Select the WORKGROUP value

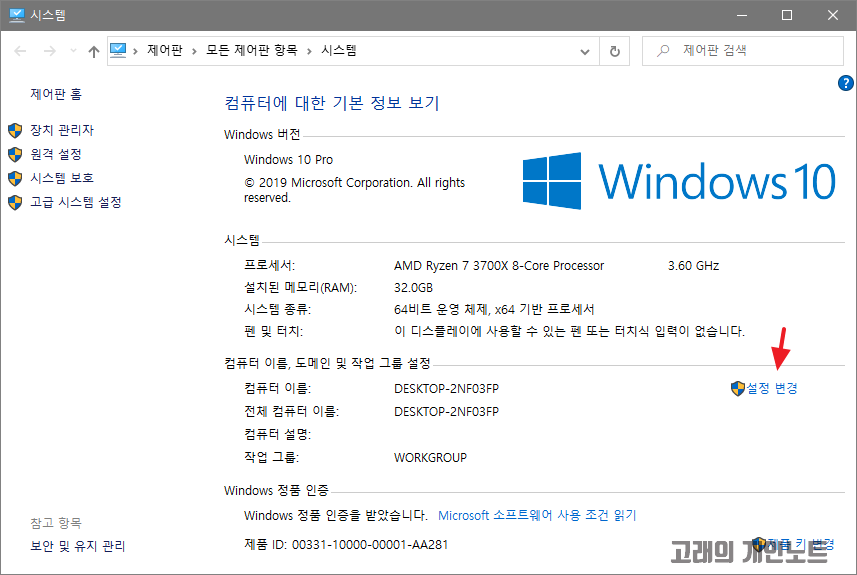click(x=431, y=457)
